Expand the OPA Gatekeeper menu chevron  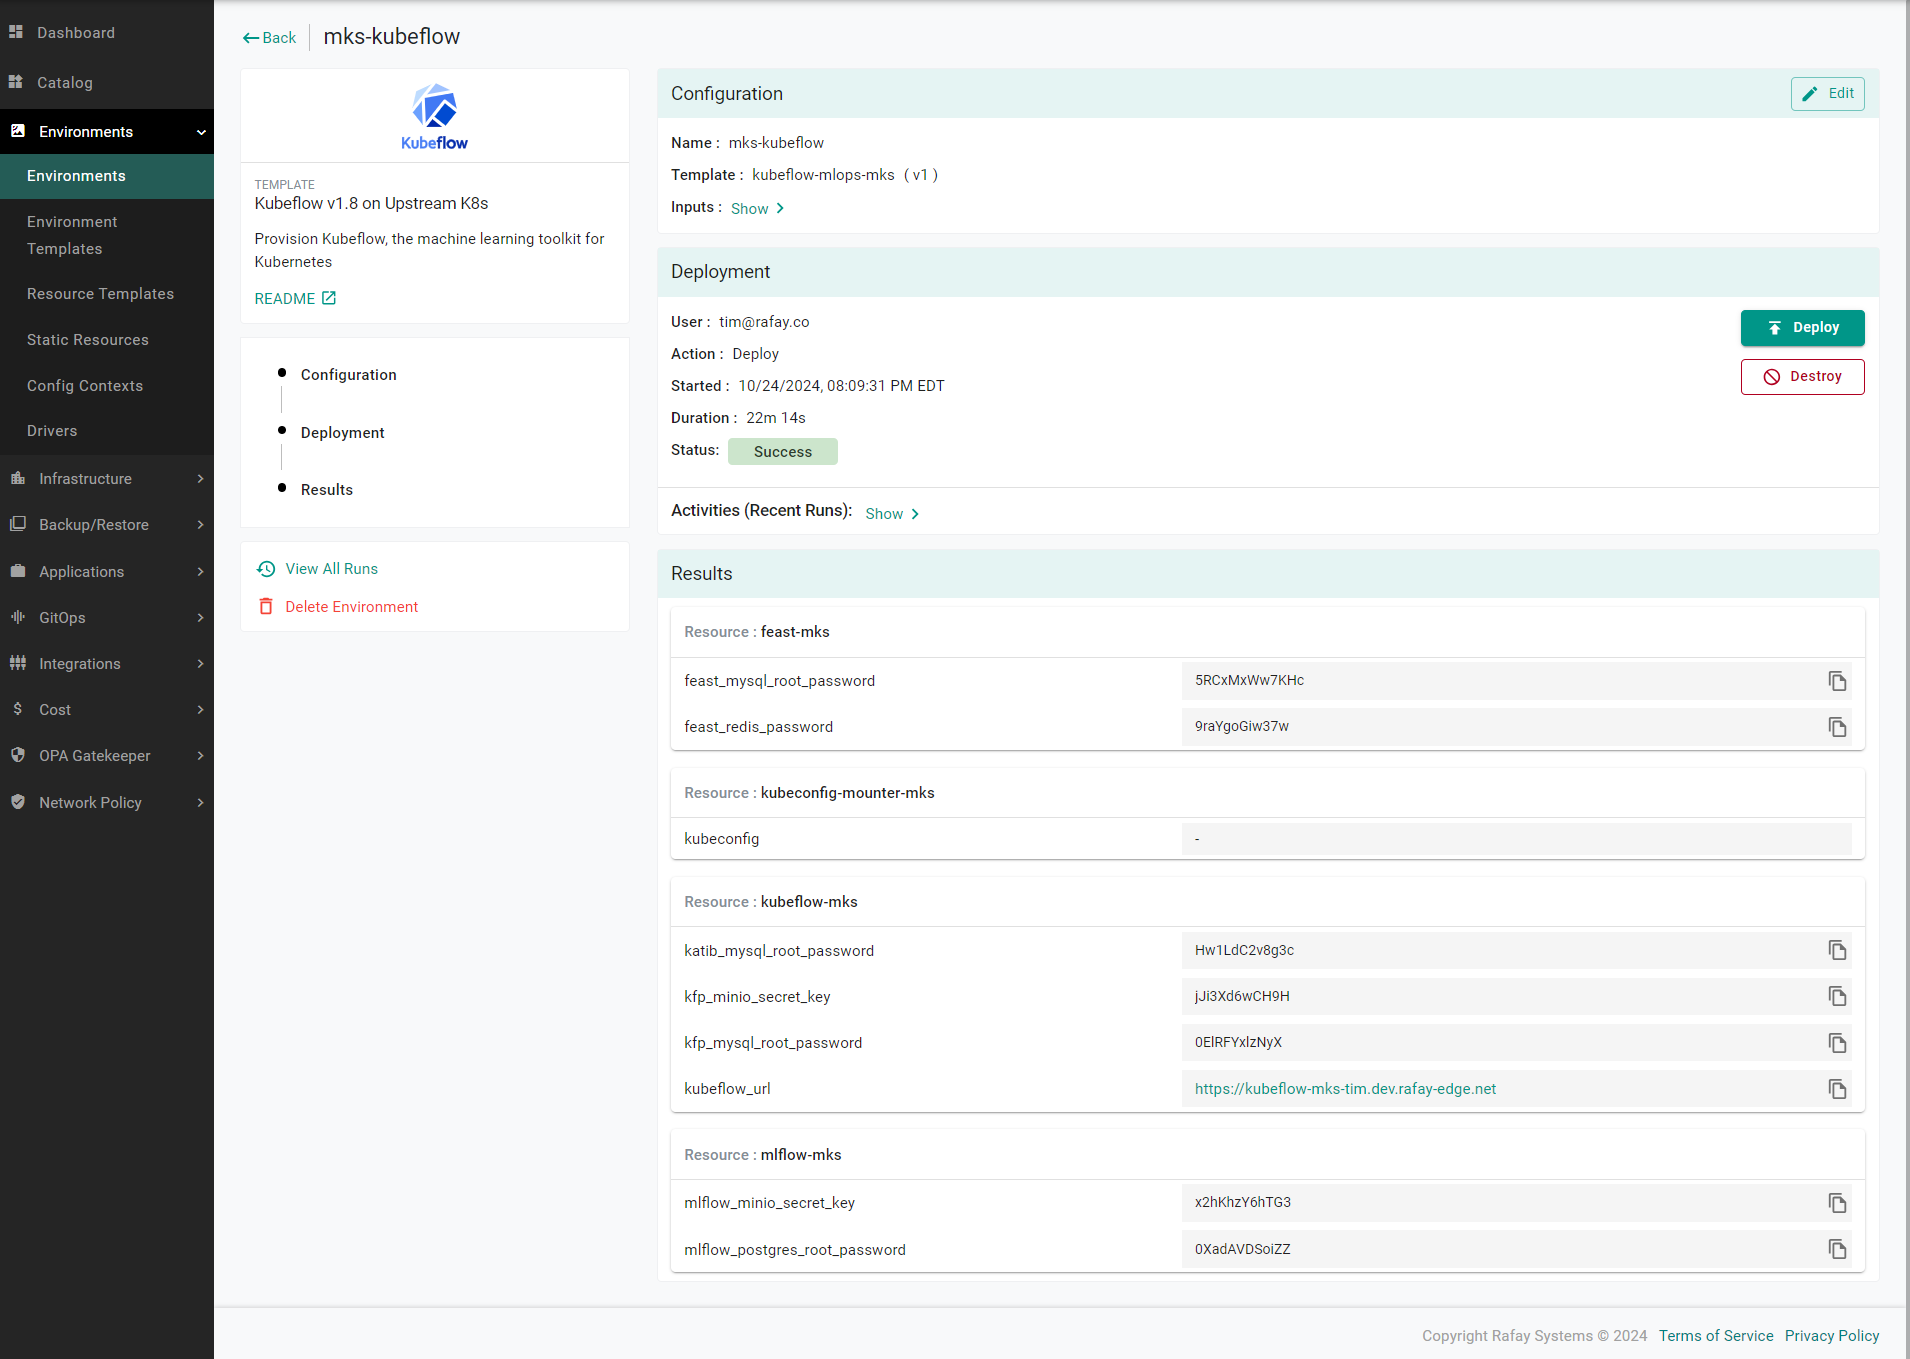point(201,756)
